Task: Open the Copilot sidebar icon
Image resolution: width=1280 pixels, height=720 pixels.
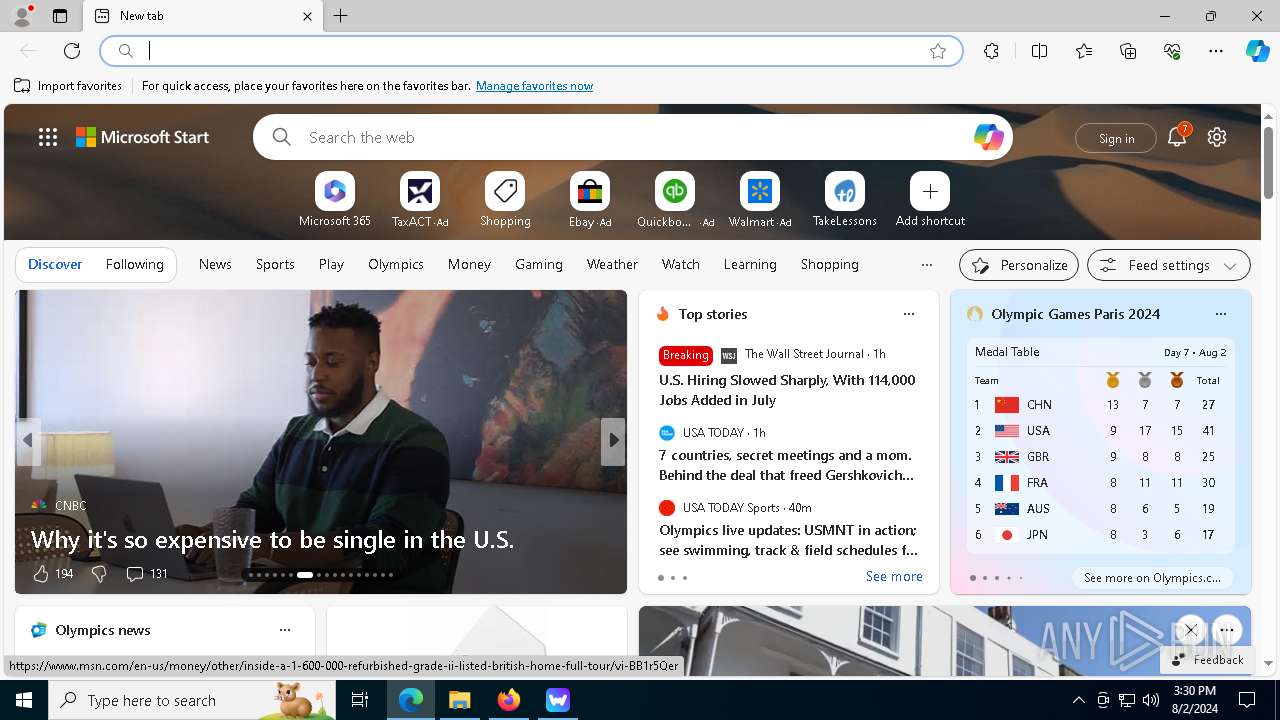Action: (1257, 51)
